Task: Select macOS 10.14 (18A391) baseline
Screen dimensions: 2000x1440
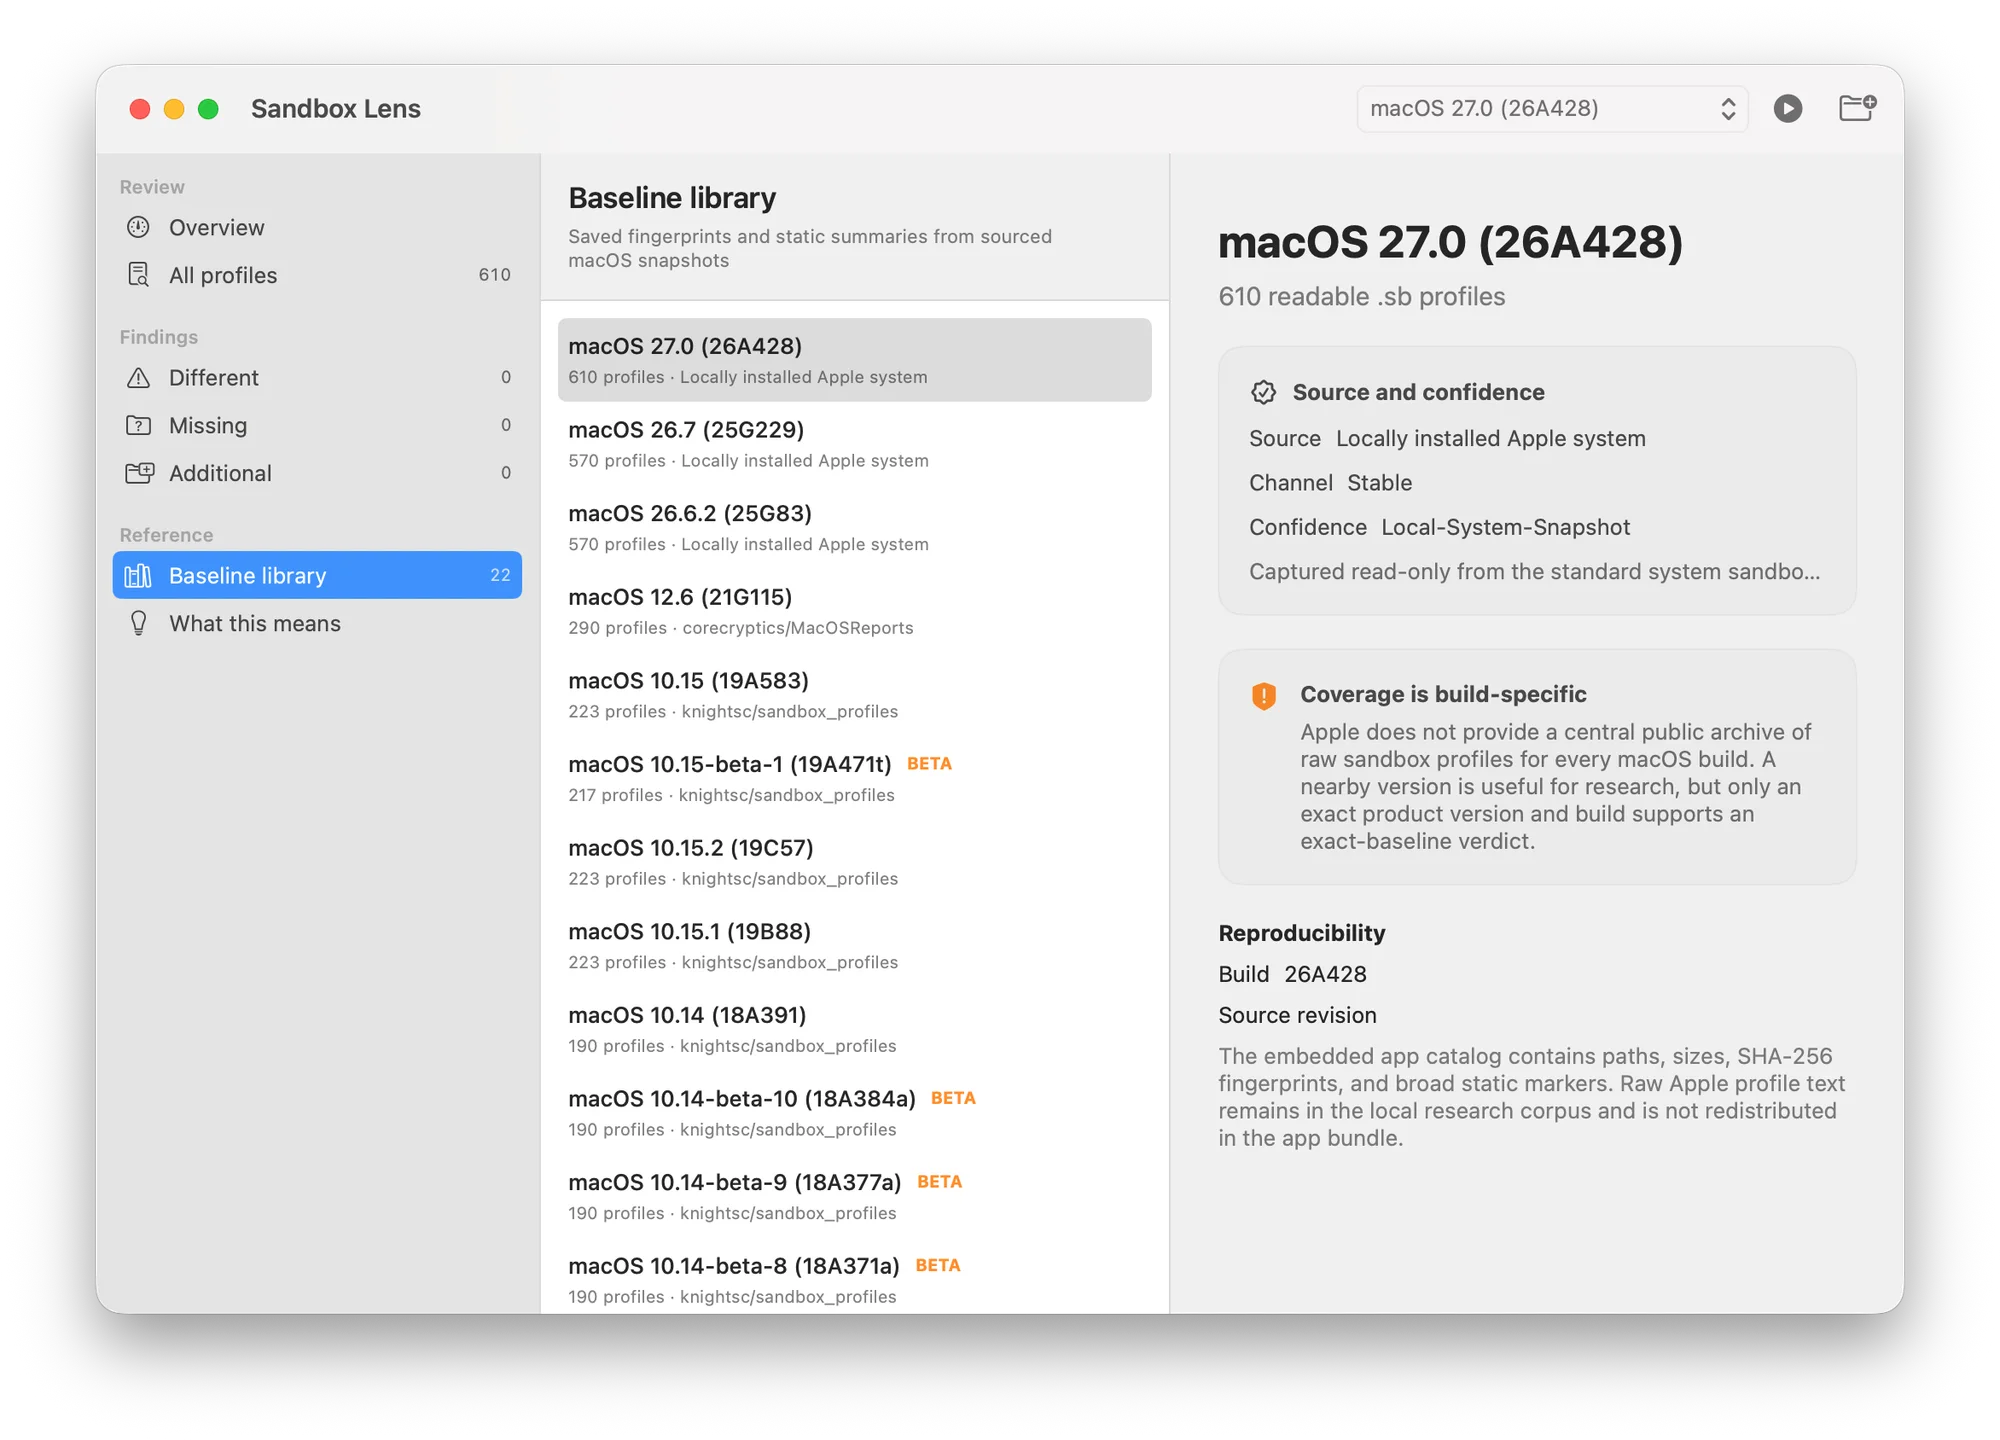Action: [x=854, y=1029]
